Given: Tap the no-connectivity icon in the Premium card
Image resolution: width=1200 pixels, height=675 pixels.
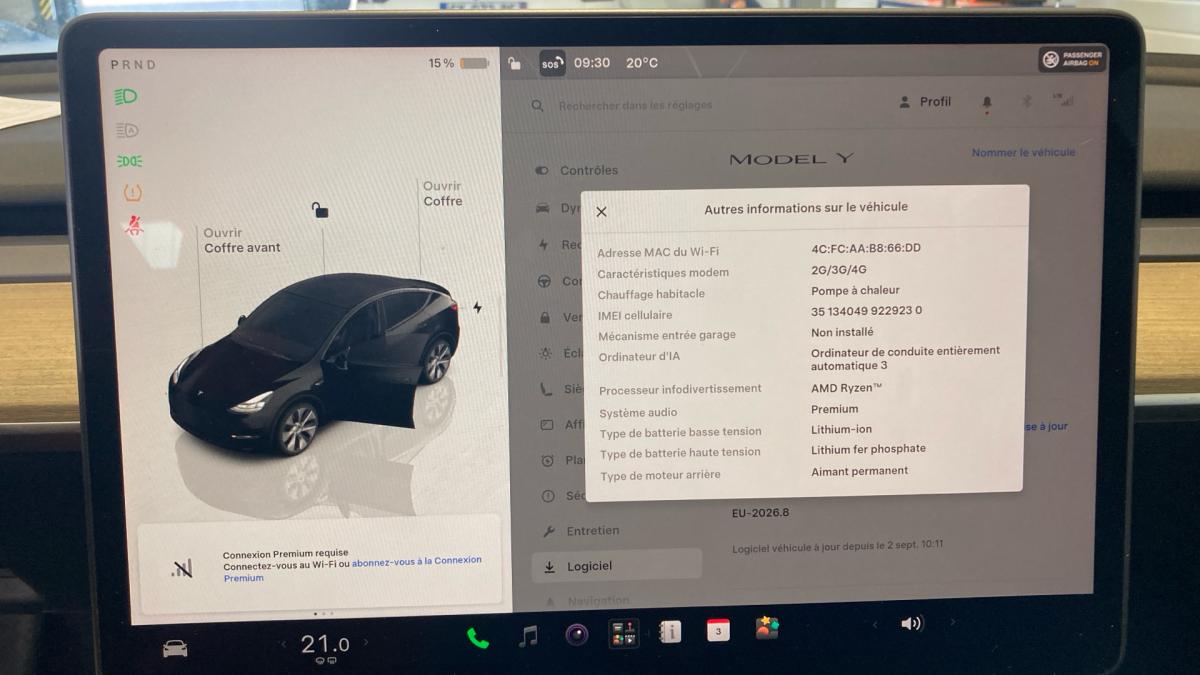Looking at the screenshot, I should (181, 569).
